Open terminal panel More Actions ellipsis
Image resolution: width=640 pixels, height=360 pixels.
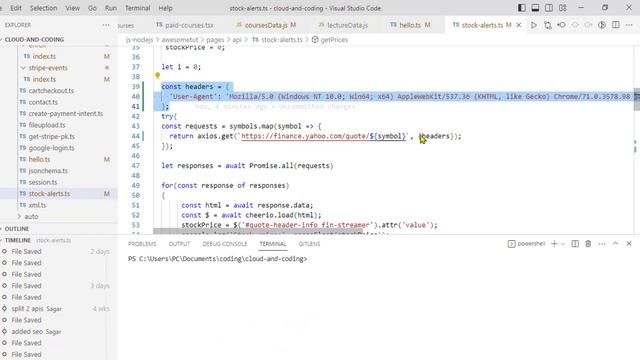pyautogui.click(x=602, y=244)
